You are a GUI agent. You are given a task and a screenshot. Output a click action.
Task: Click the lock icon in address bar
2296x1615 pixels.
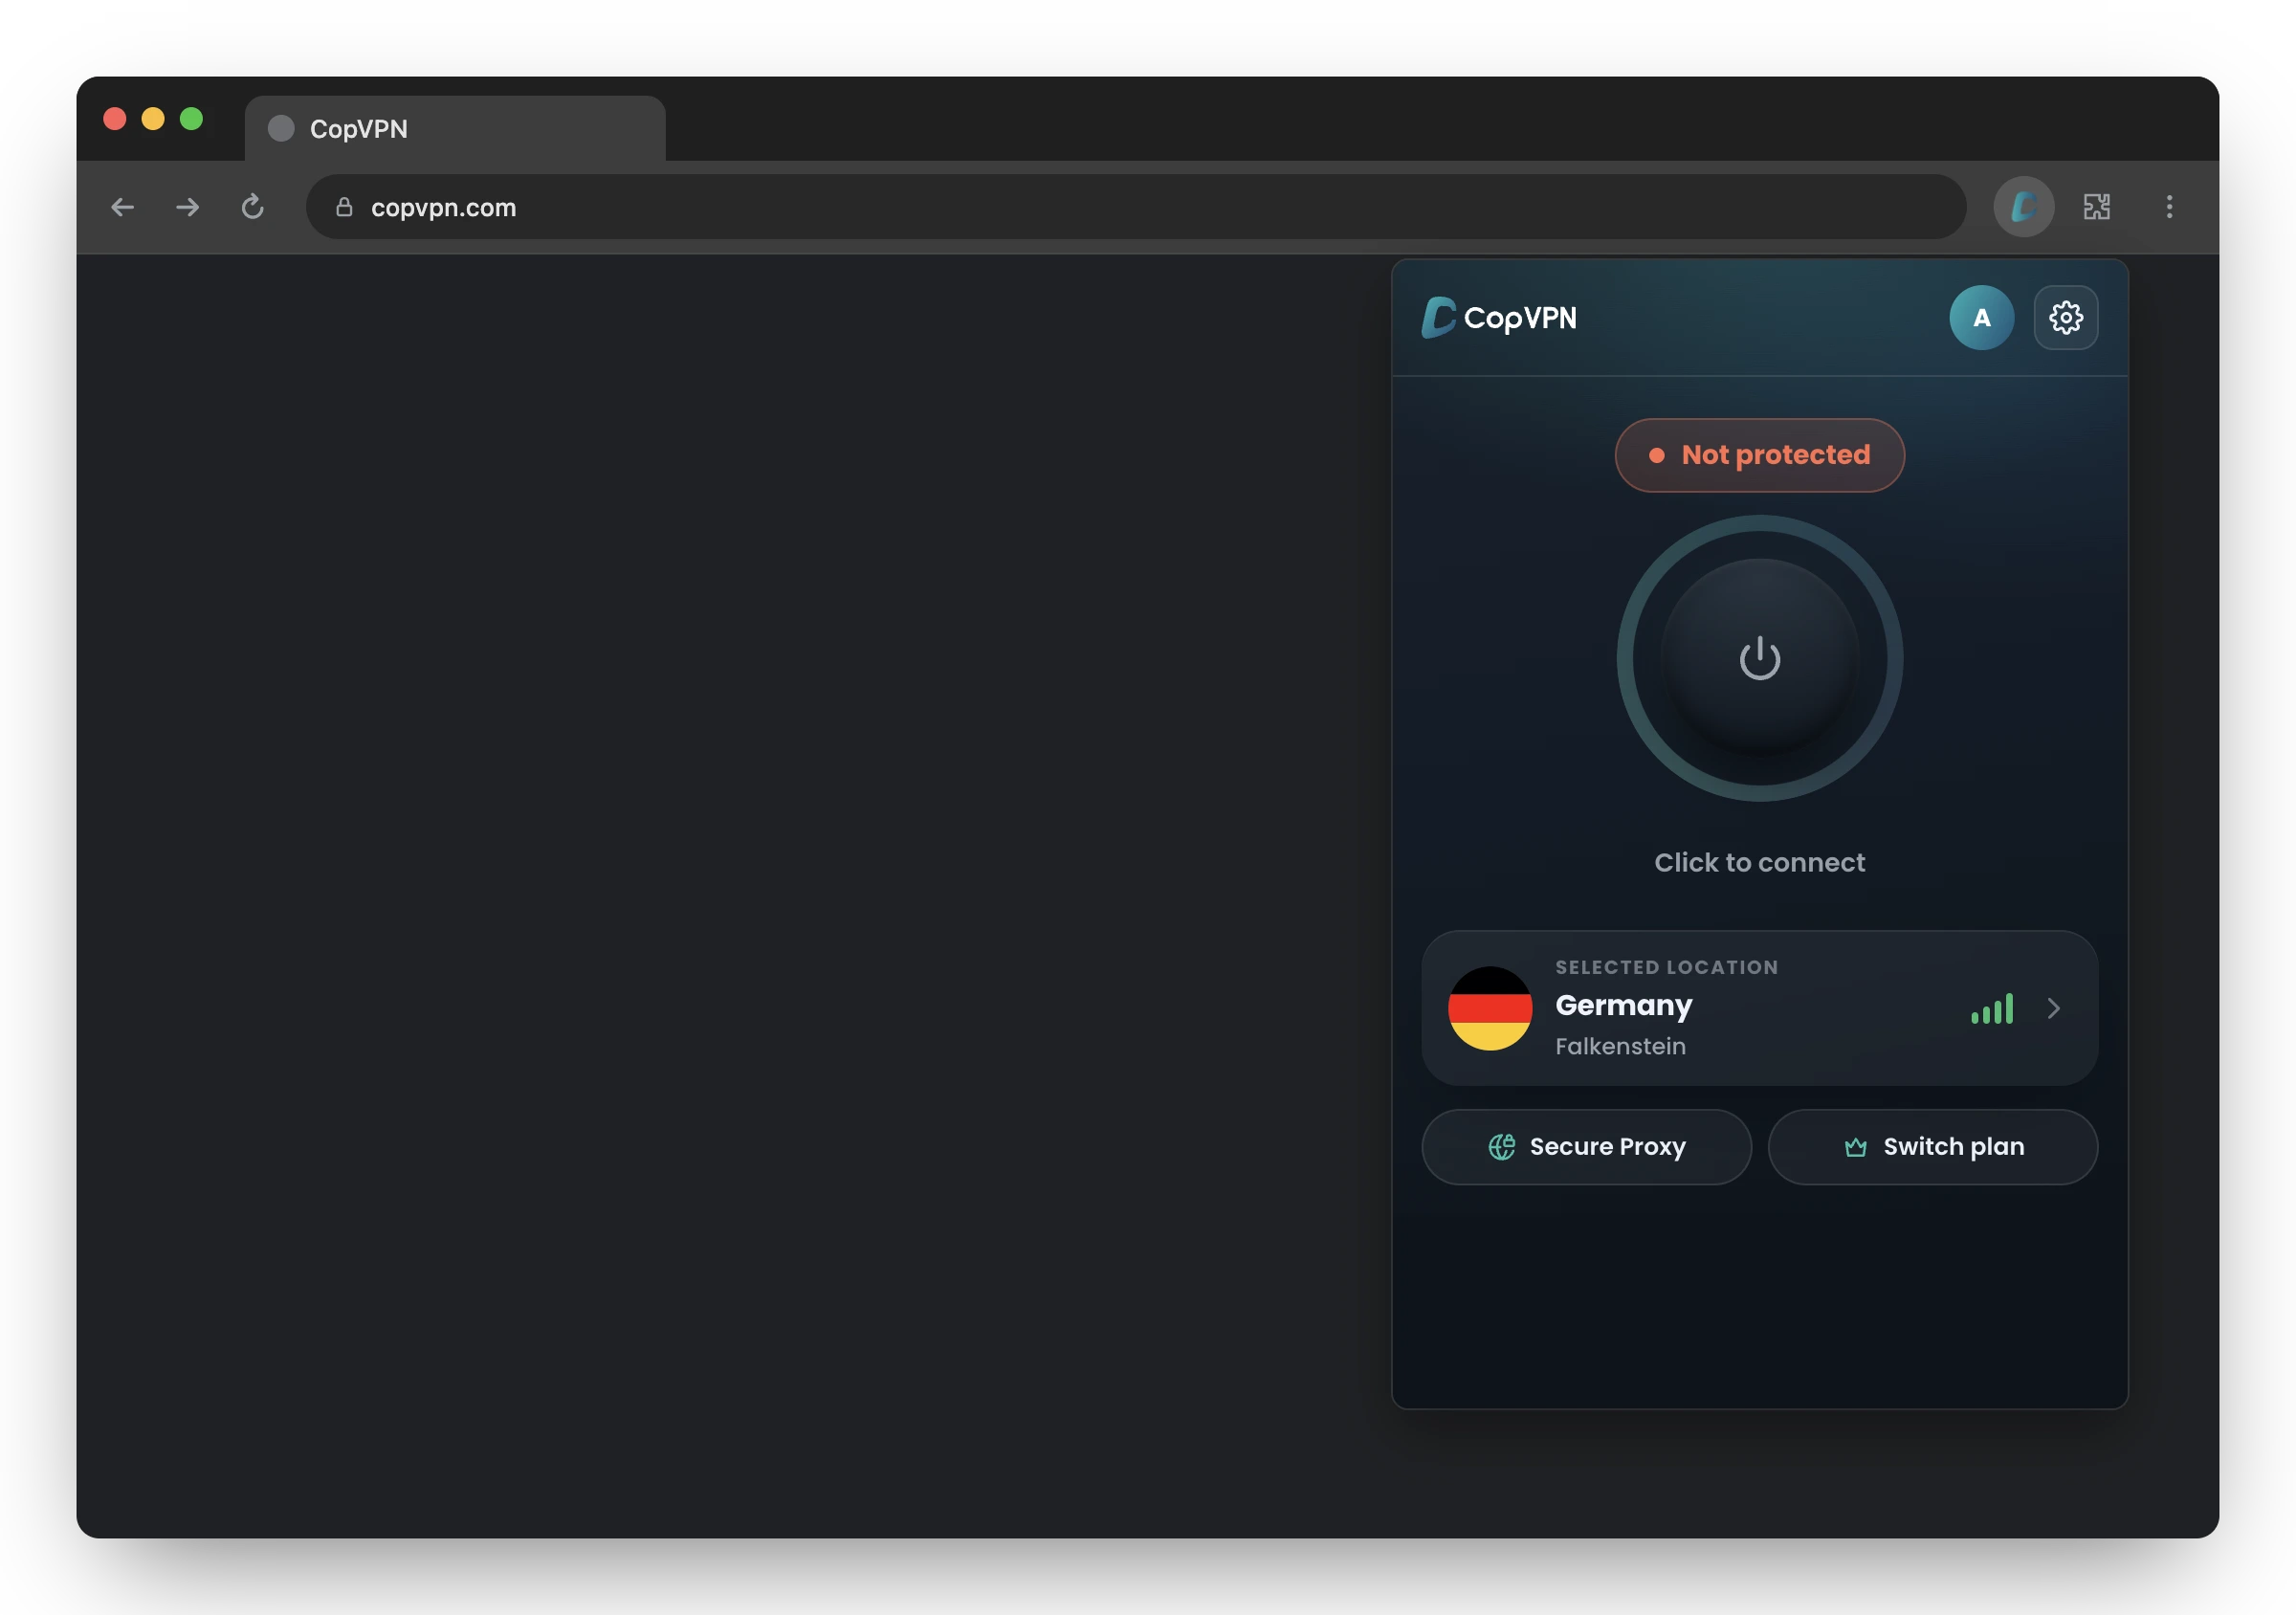pos(344,207)
